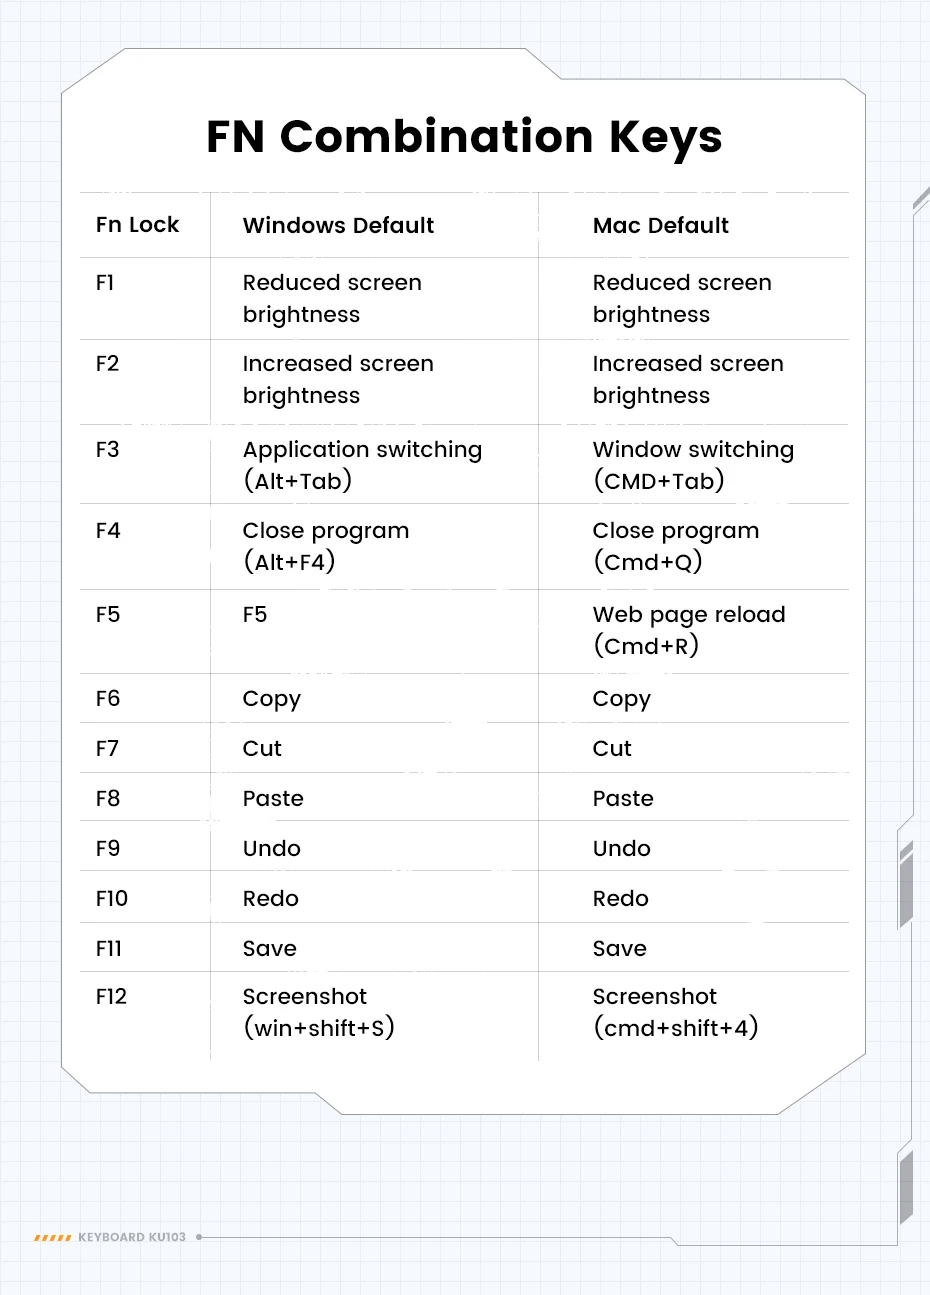This screenshot has height=1295, width=930.
Task: Click the "Application switching (Alt+Tab)" cell
Action: click(362, 465)
